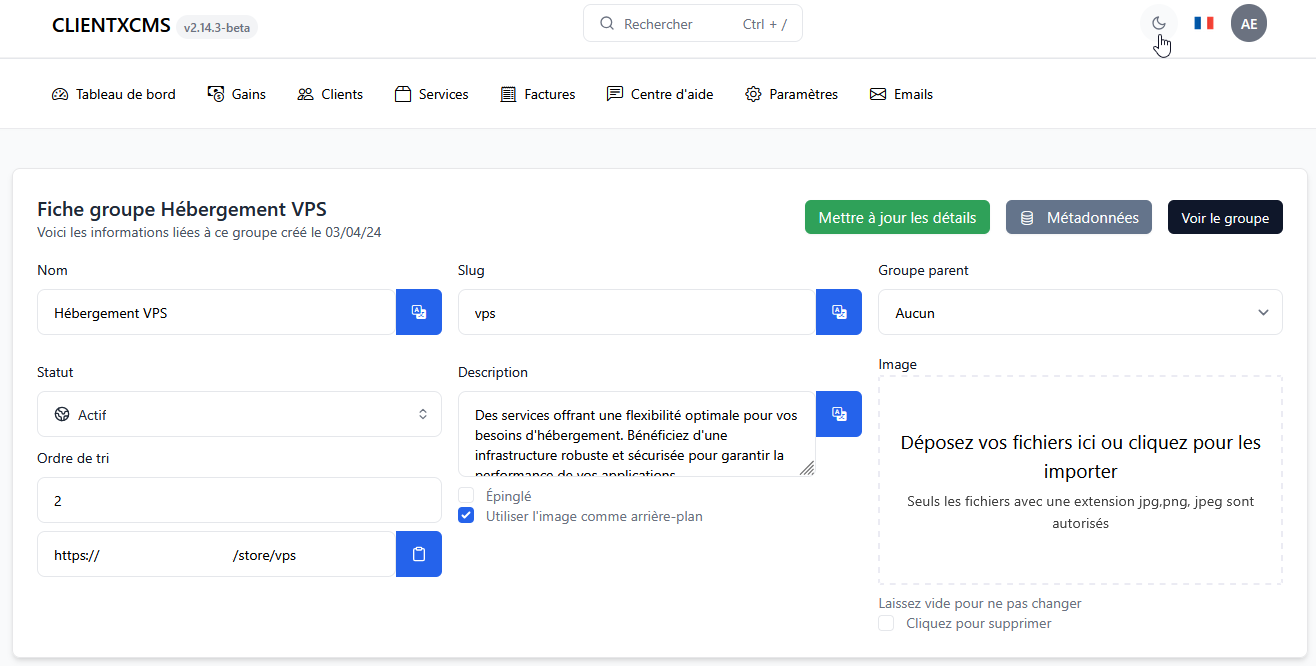Click the description textarea resize handle
This screenshot has height=666, width=1316.
807,468
